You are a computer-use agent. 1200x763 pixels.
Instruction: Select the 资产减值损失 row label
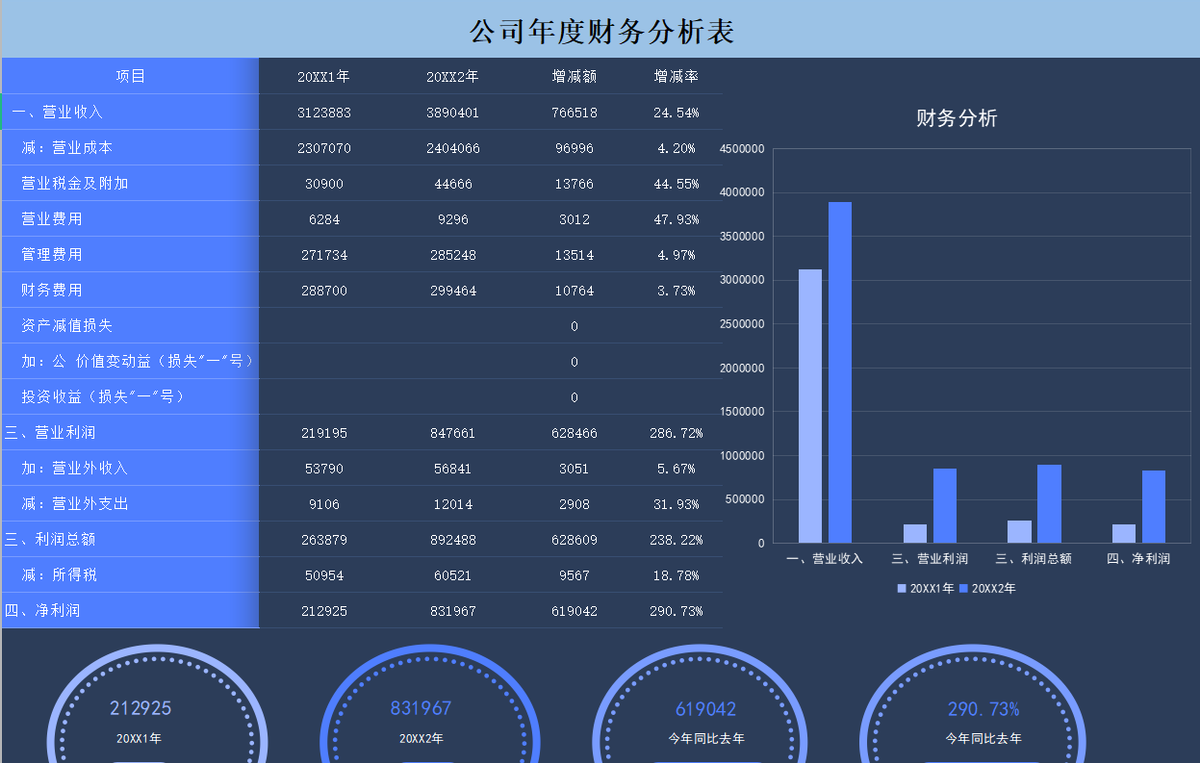click(x=67, y=326)
